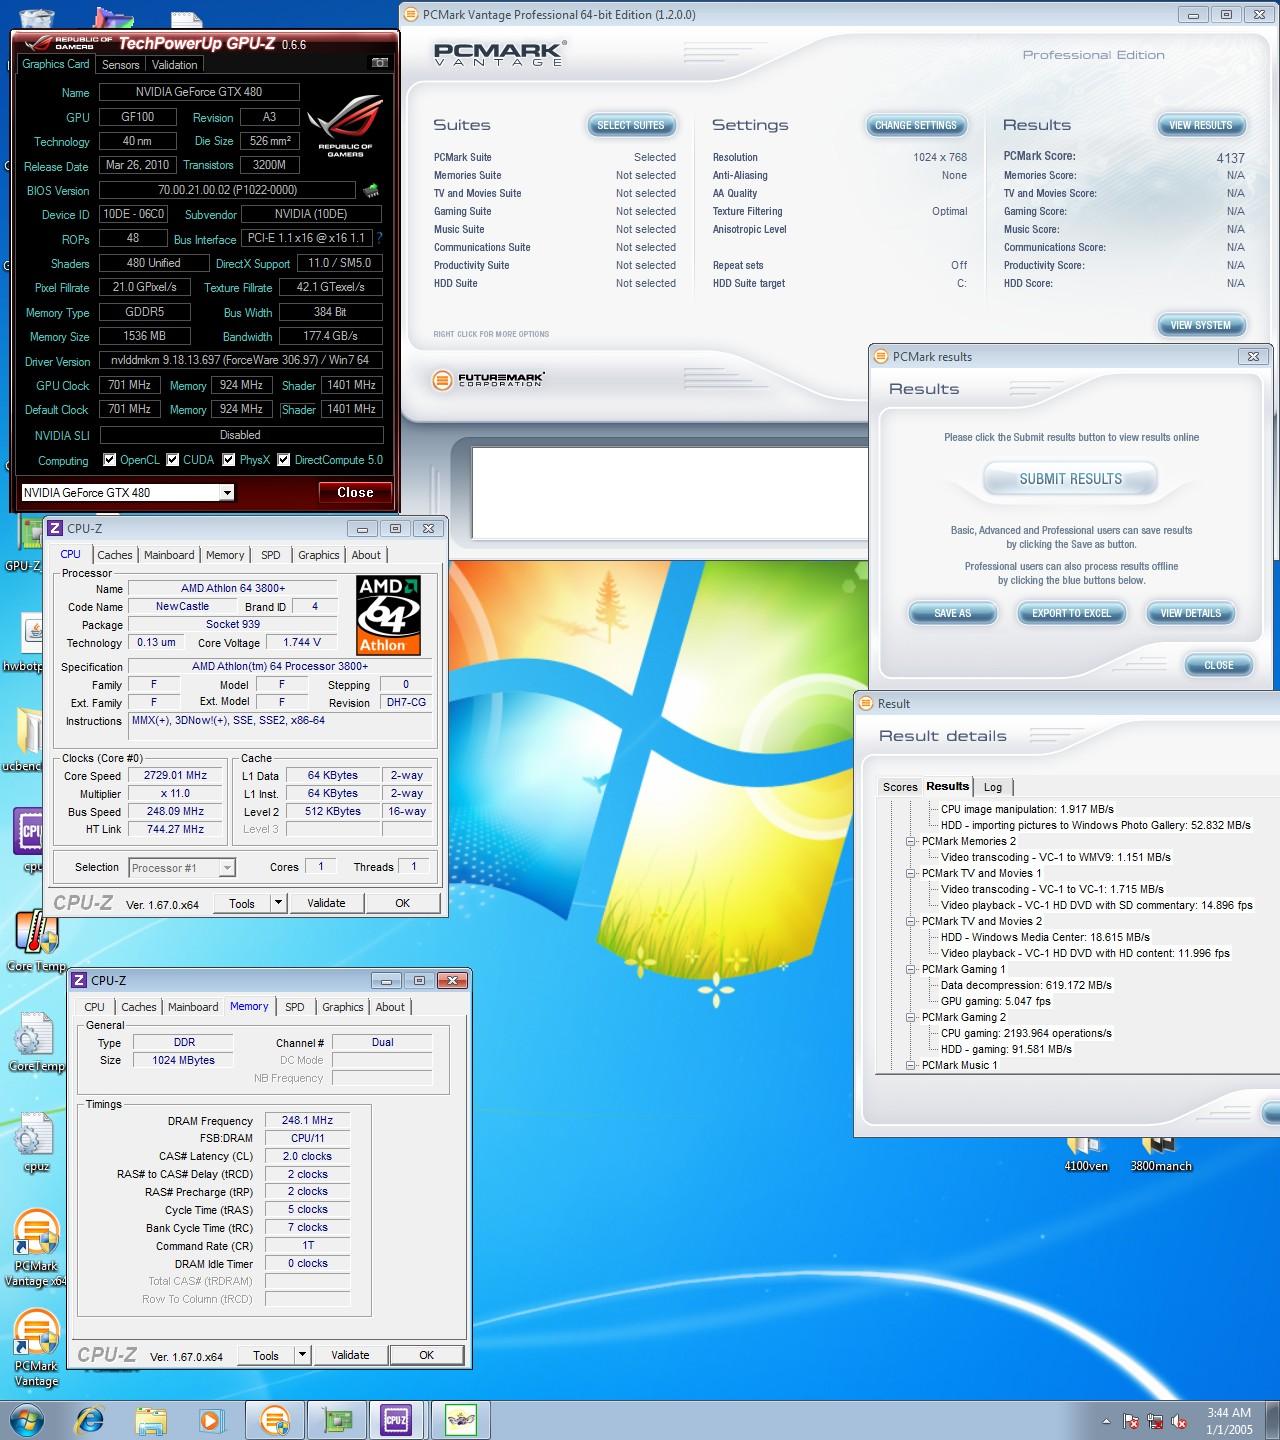Image resolution: width=1280 pixels, height=1440 pixels.
Task: Switch to CPU-Z taskbar button
Action: tap(397, 1420)
